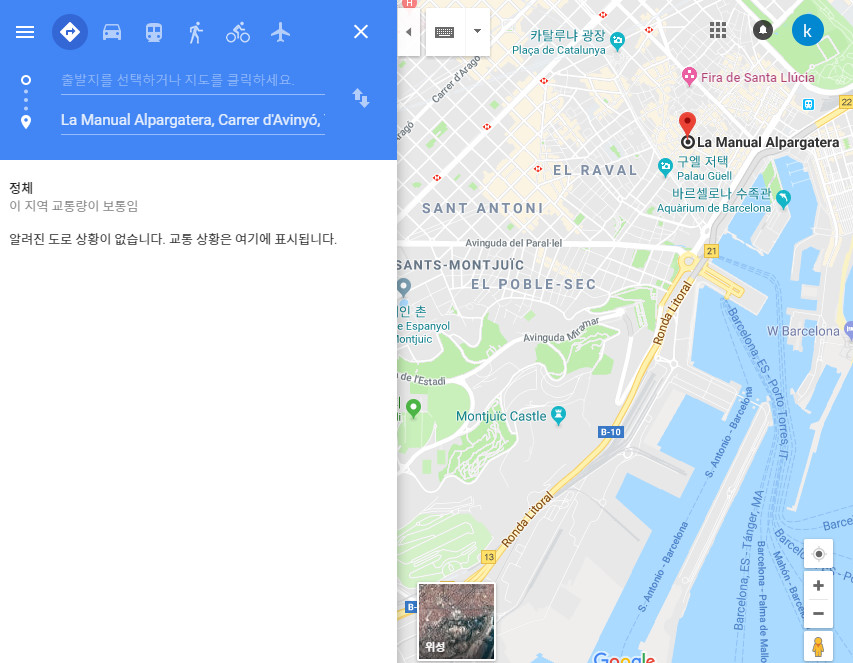The height and width of the screenshot is (663, 853).
Task: Collapse the side panel arrow
Action: coord(409,32)
